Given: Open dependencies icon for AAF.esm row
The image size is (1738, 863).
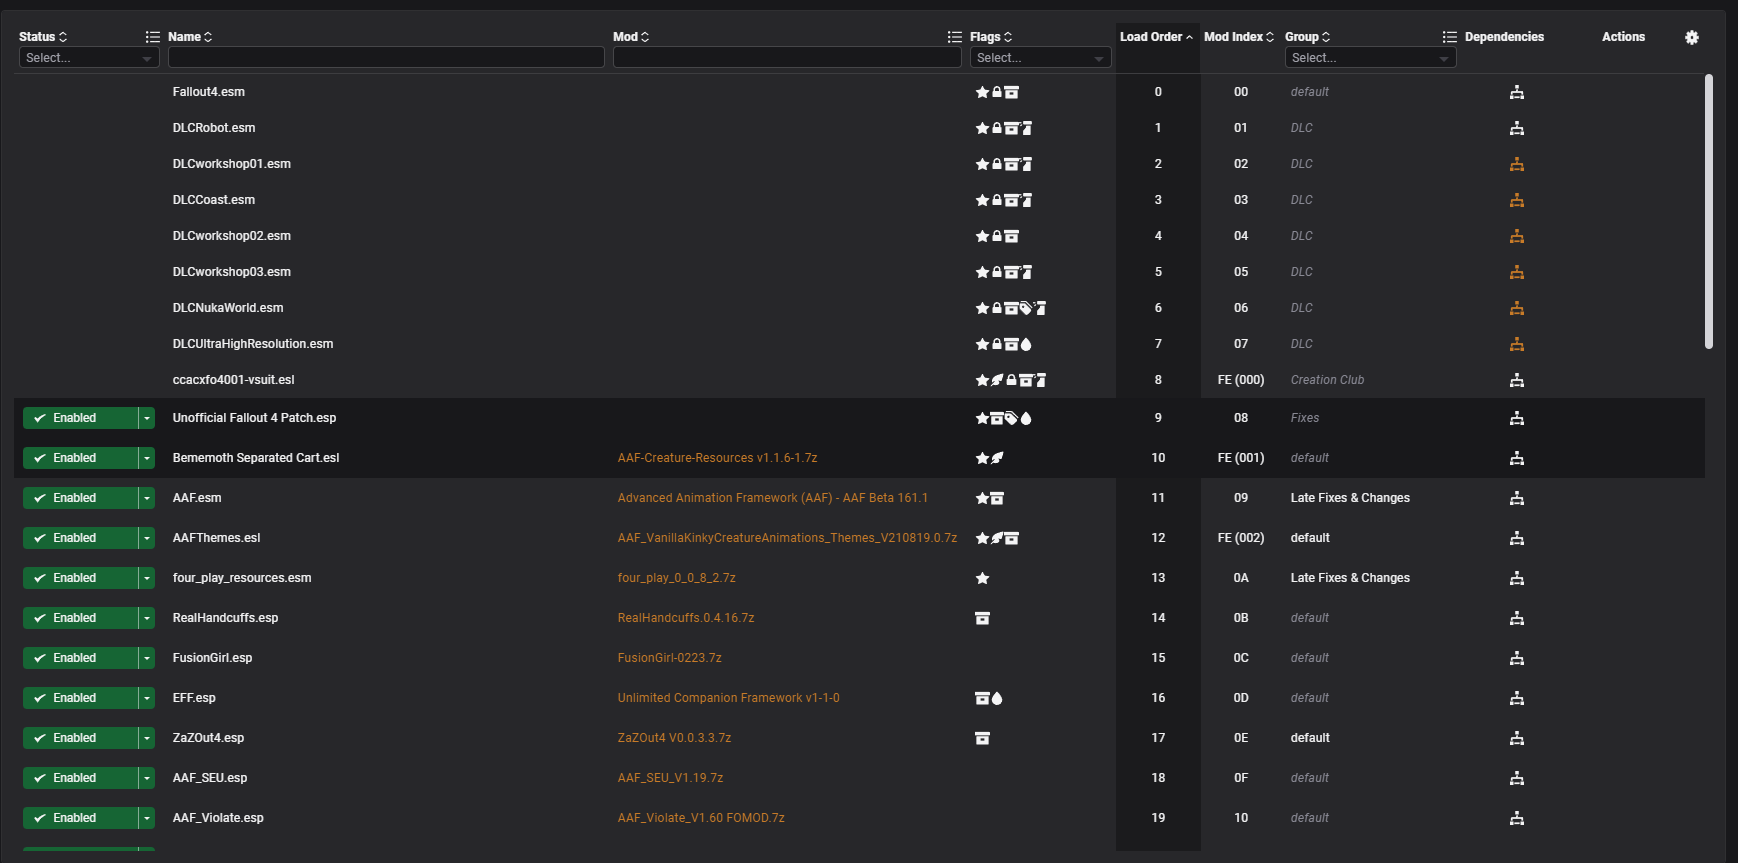Looking at the screenshot, I should pos(1516,498).
